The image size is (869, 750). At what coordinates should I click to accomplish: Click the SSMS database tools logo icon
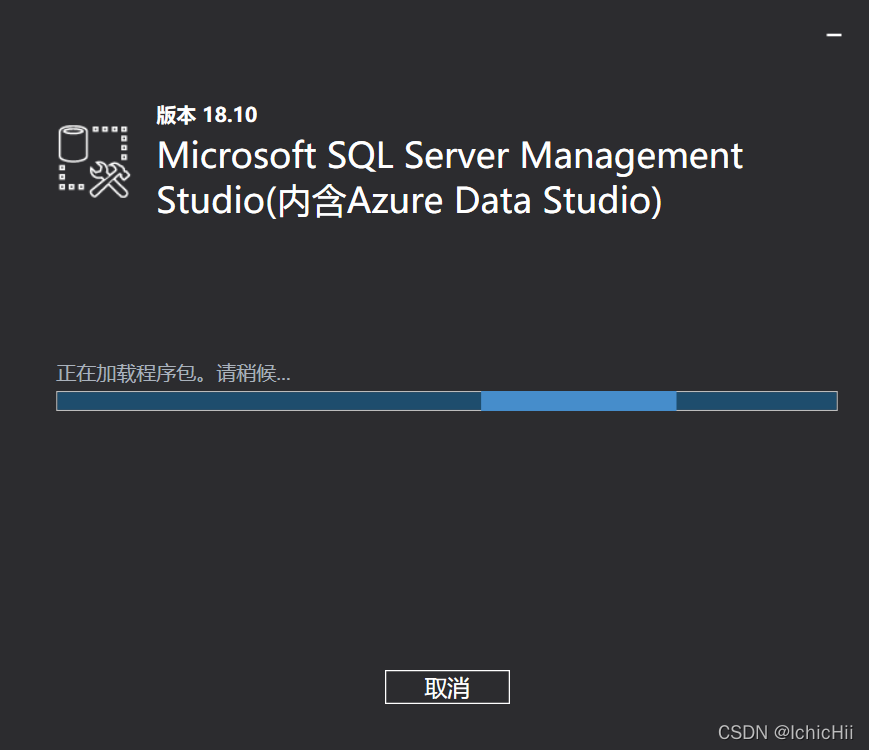click(94, 161)
